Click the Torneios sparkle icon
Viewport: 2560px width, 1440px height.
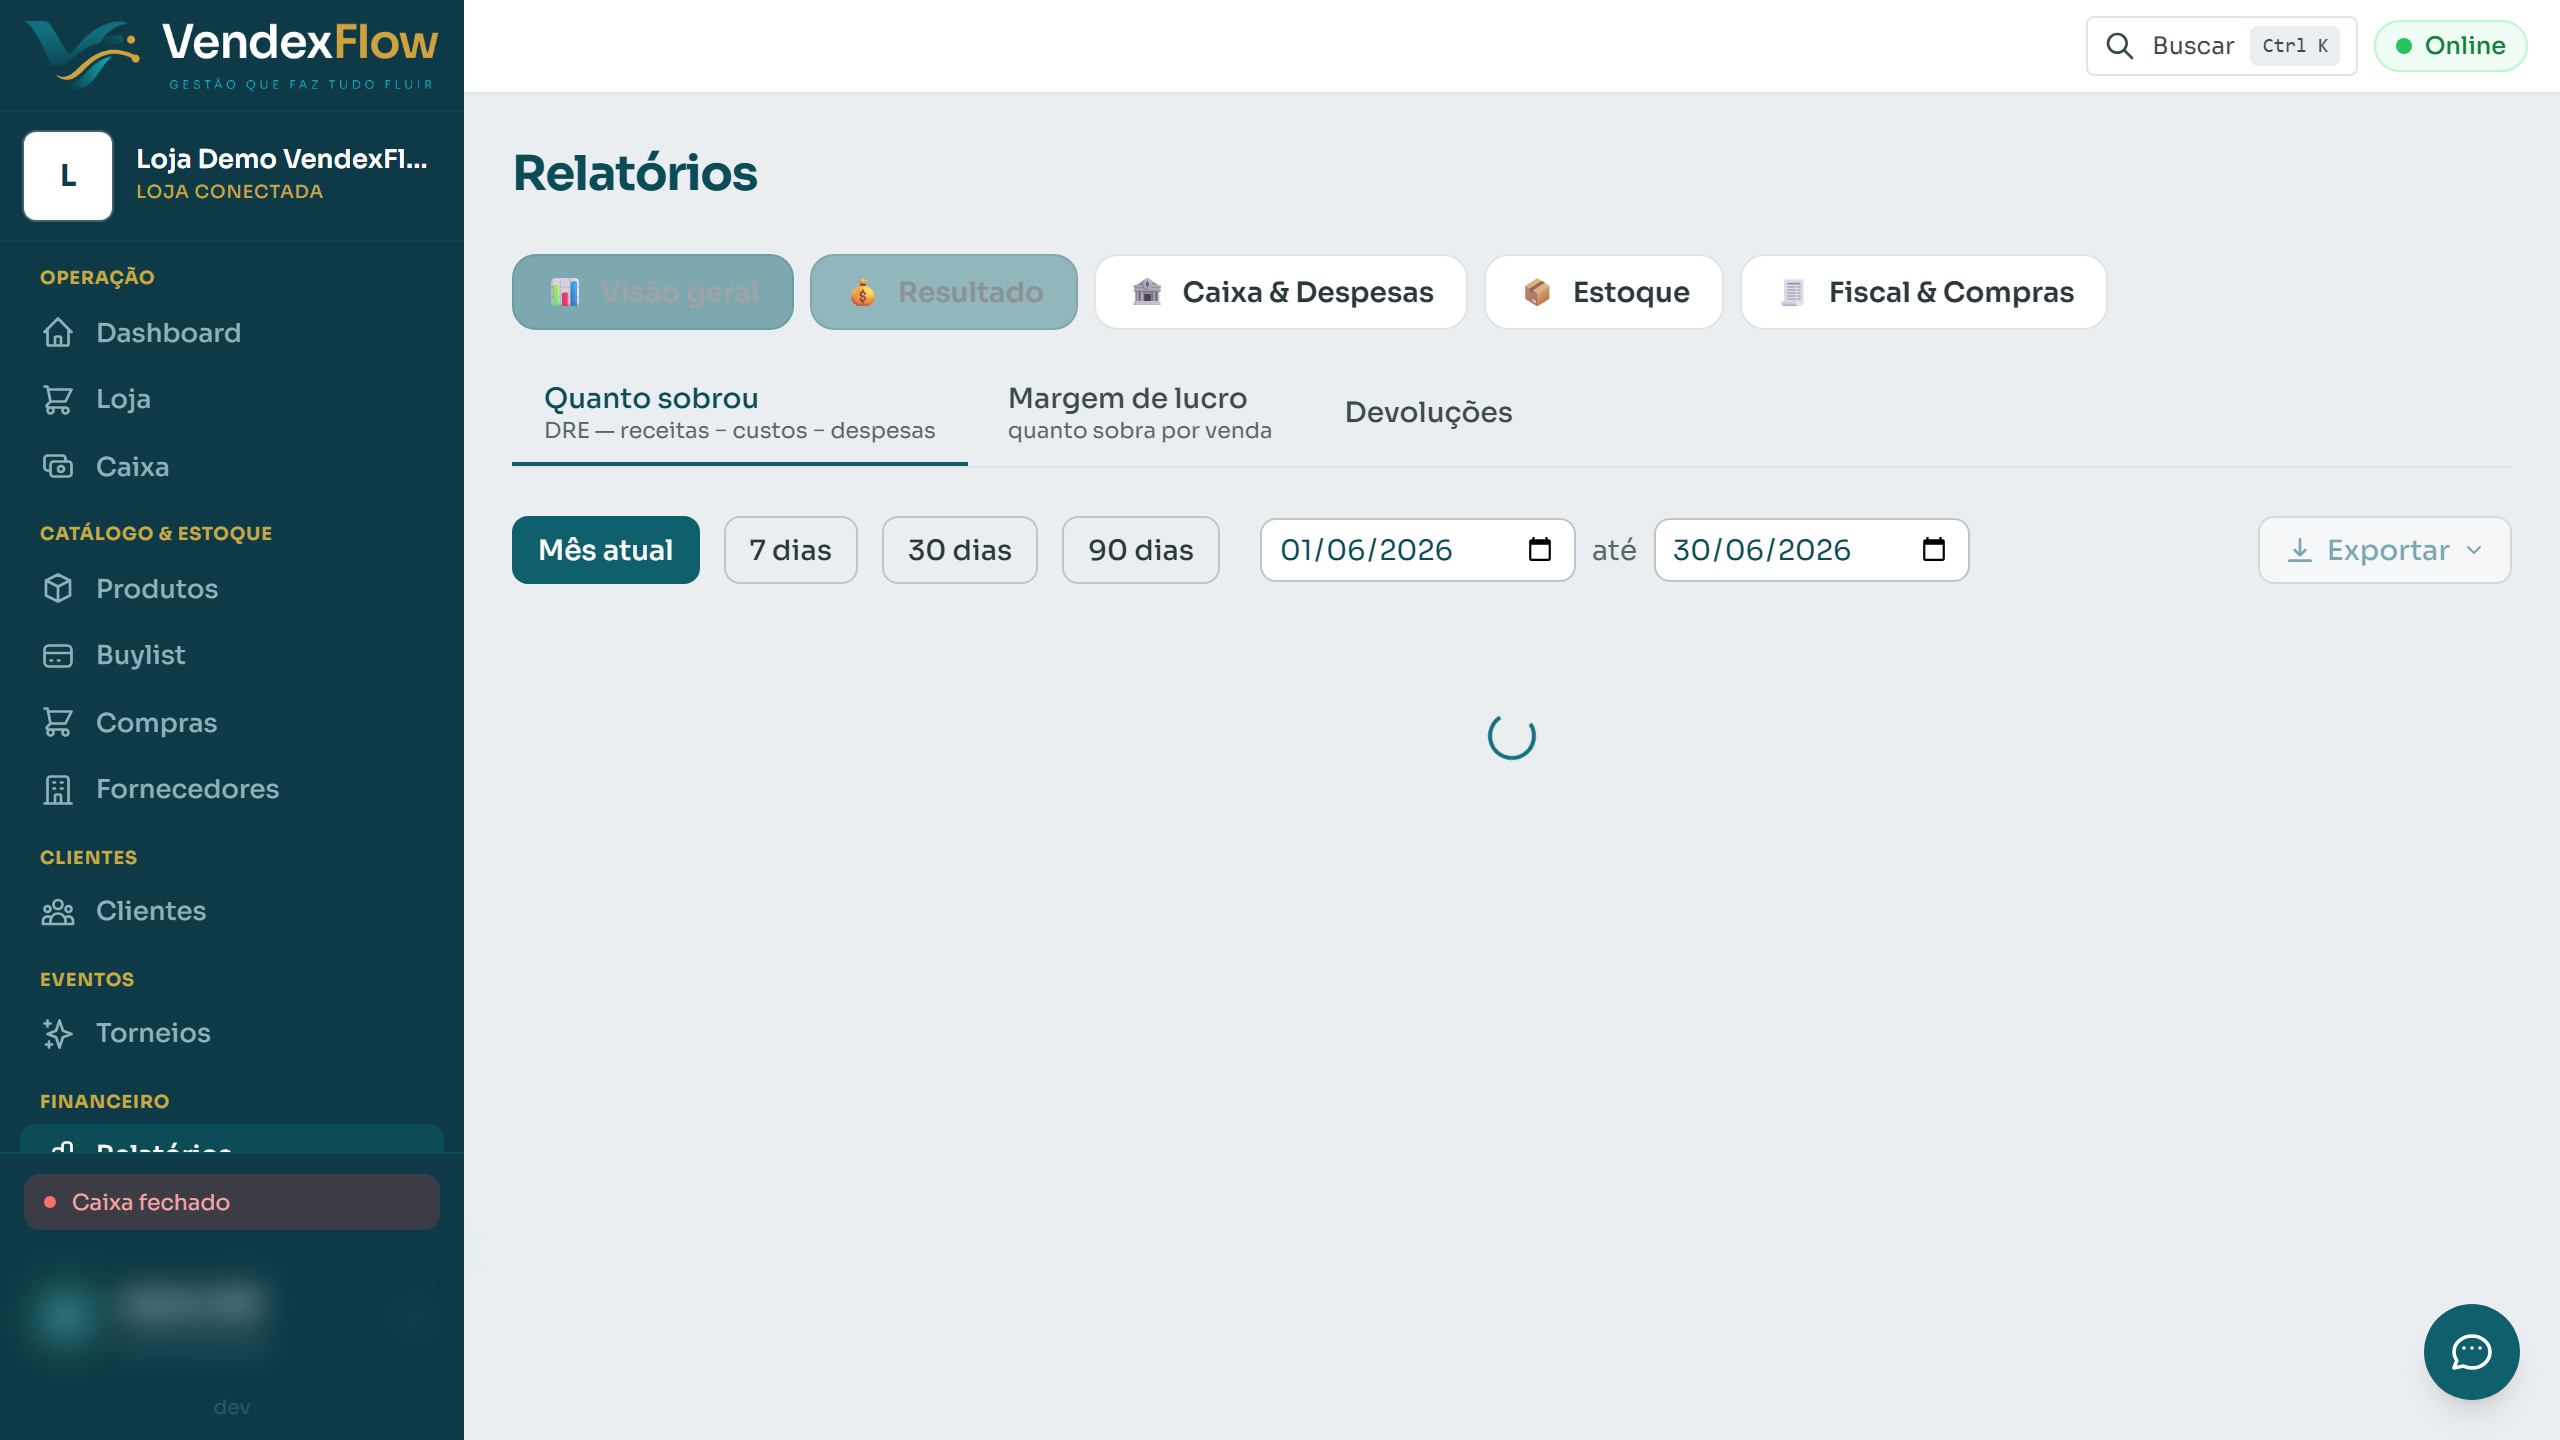(x=58, y=1033)
